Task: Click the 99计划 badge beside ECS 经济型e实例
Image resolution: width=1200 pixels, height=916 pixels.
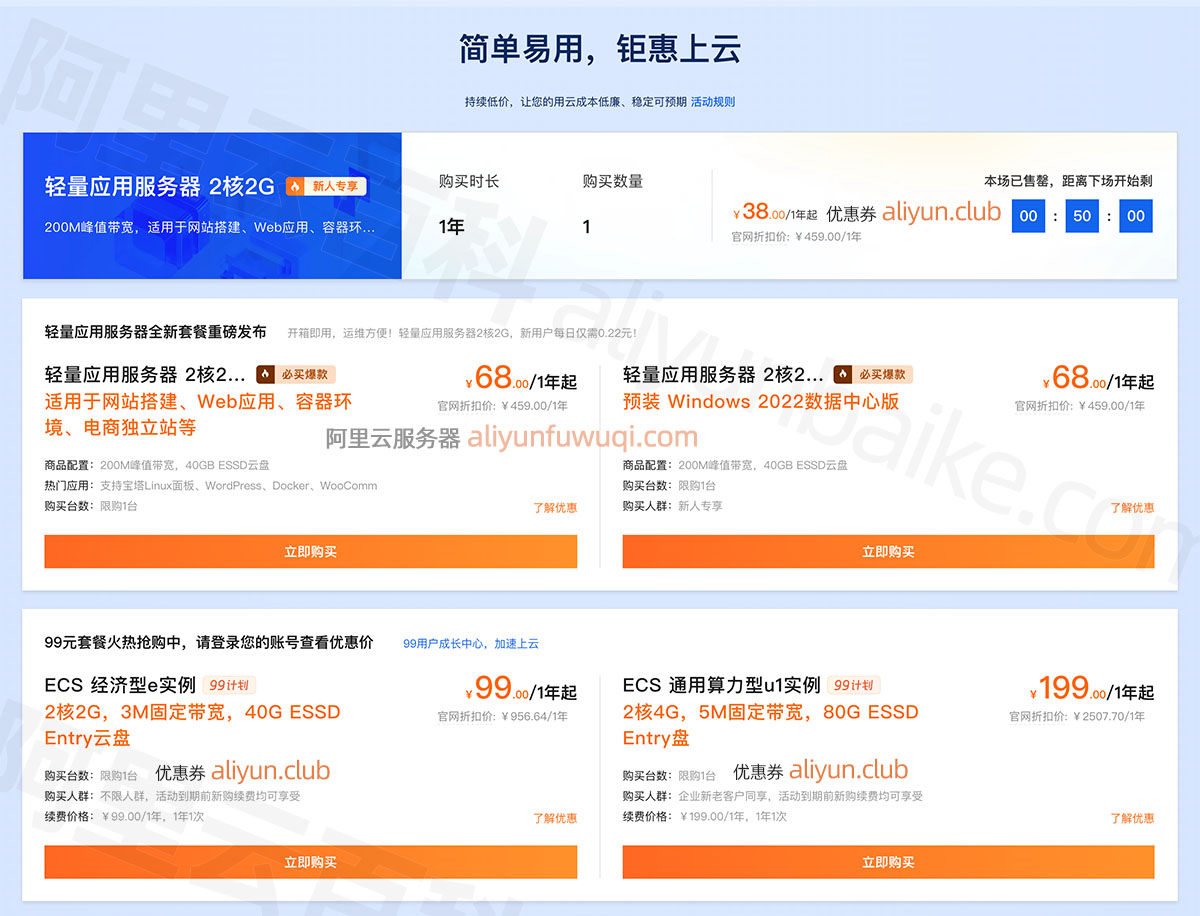Action: tap(230, 685)
